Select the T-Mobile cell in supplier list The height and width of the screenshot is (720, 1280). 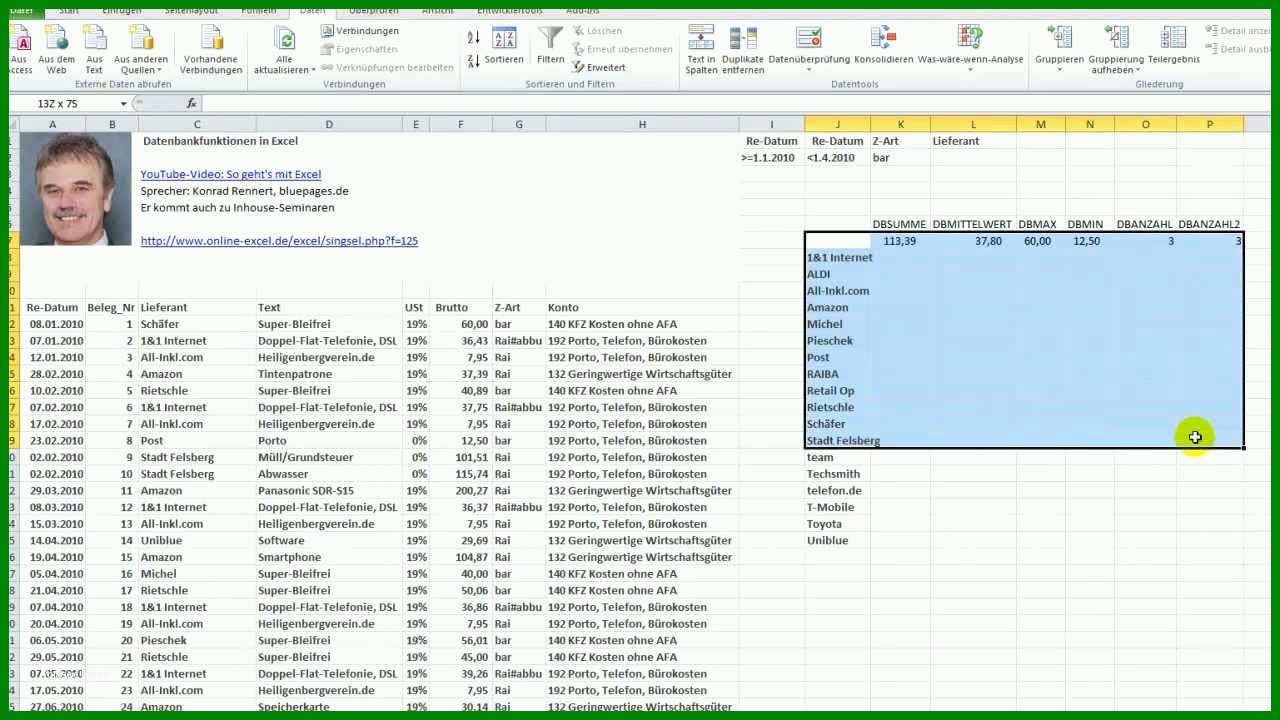(837, 507)
